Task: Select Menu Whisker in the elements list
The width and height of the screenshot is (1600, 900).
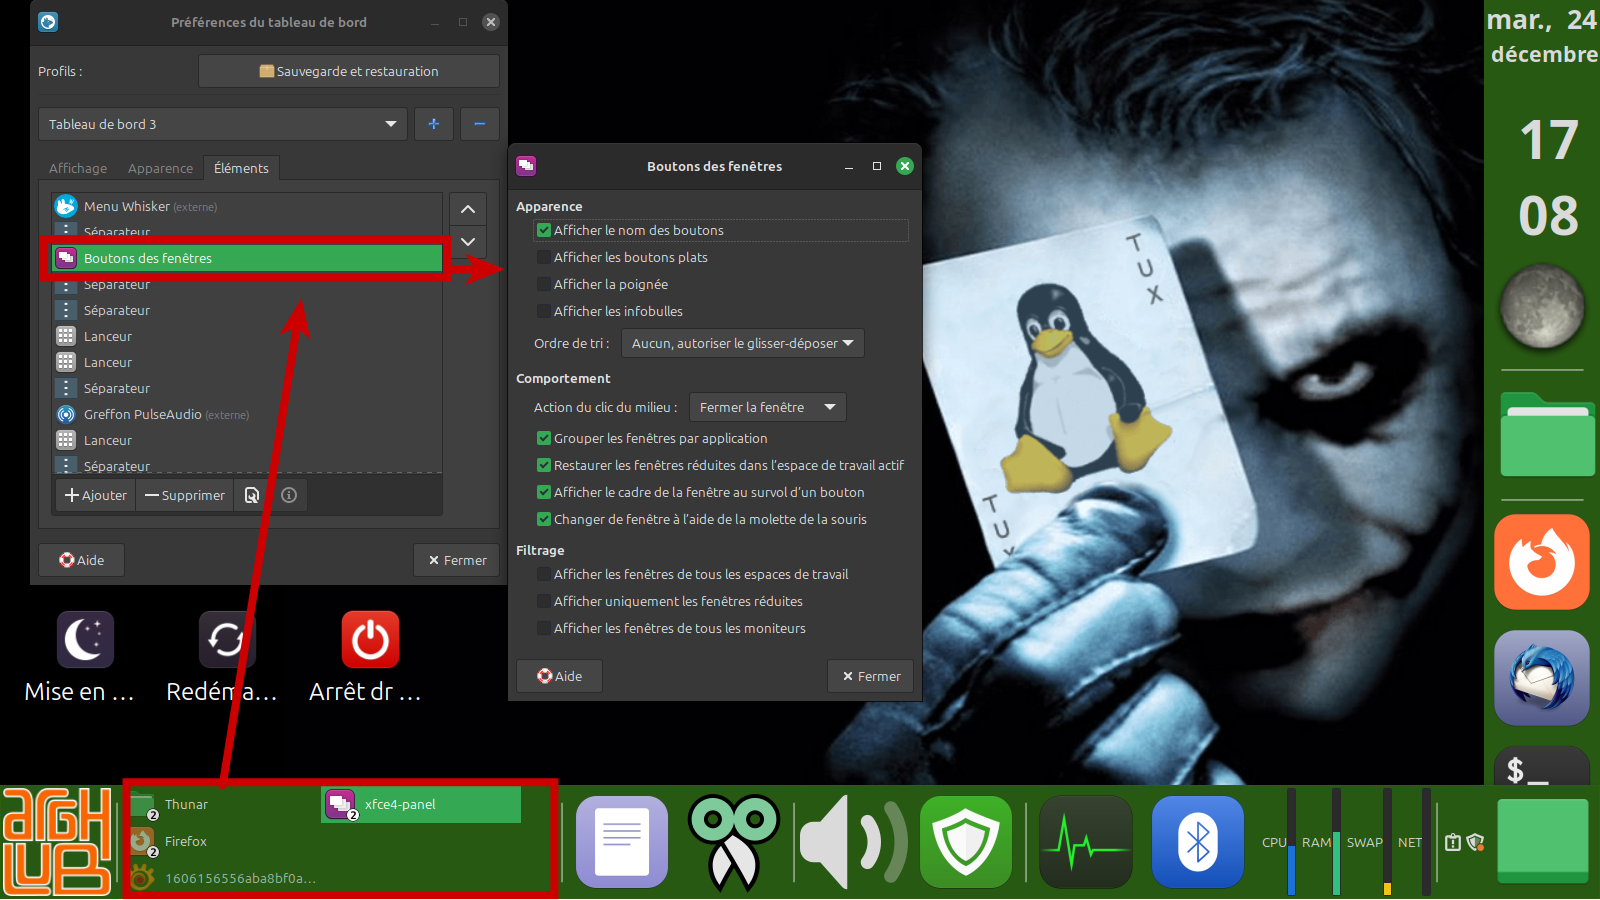Action: tap(246, 206)
